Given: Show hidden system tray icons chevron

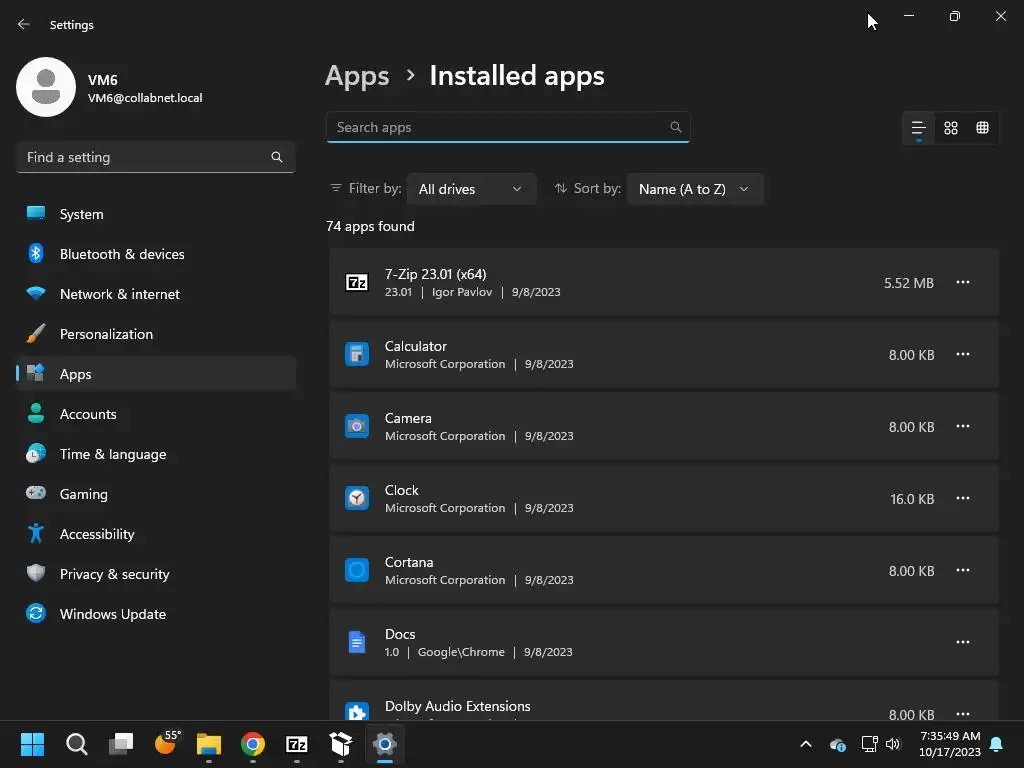Looking at the screenshot, I should point(805,744).
